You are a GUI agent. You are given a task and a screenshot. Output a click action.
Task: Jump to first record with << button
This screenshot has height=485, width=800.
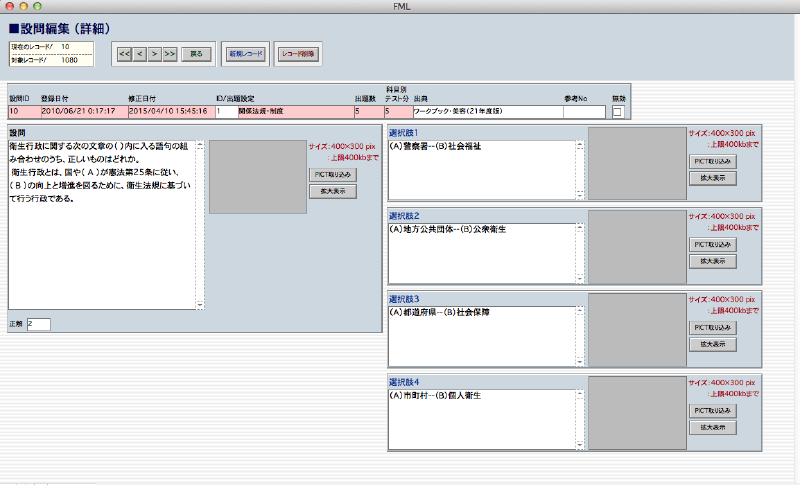125,54
